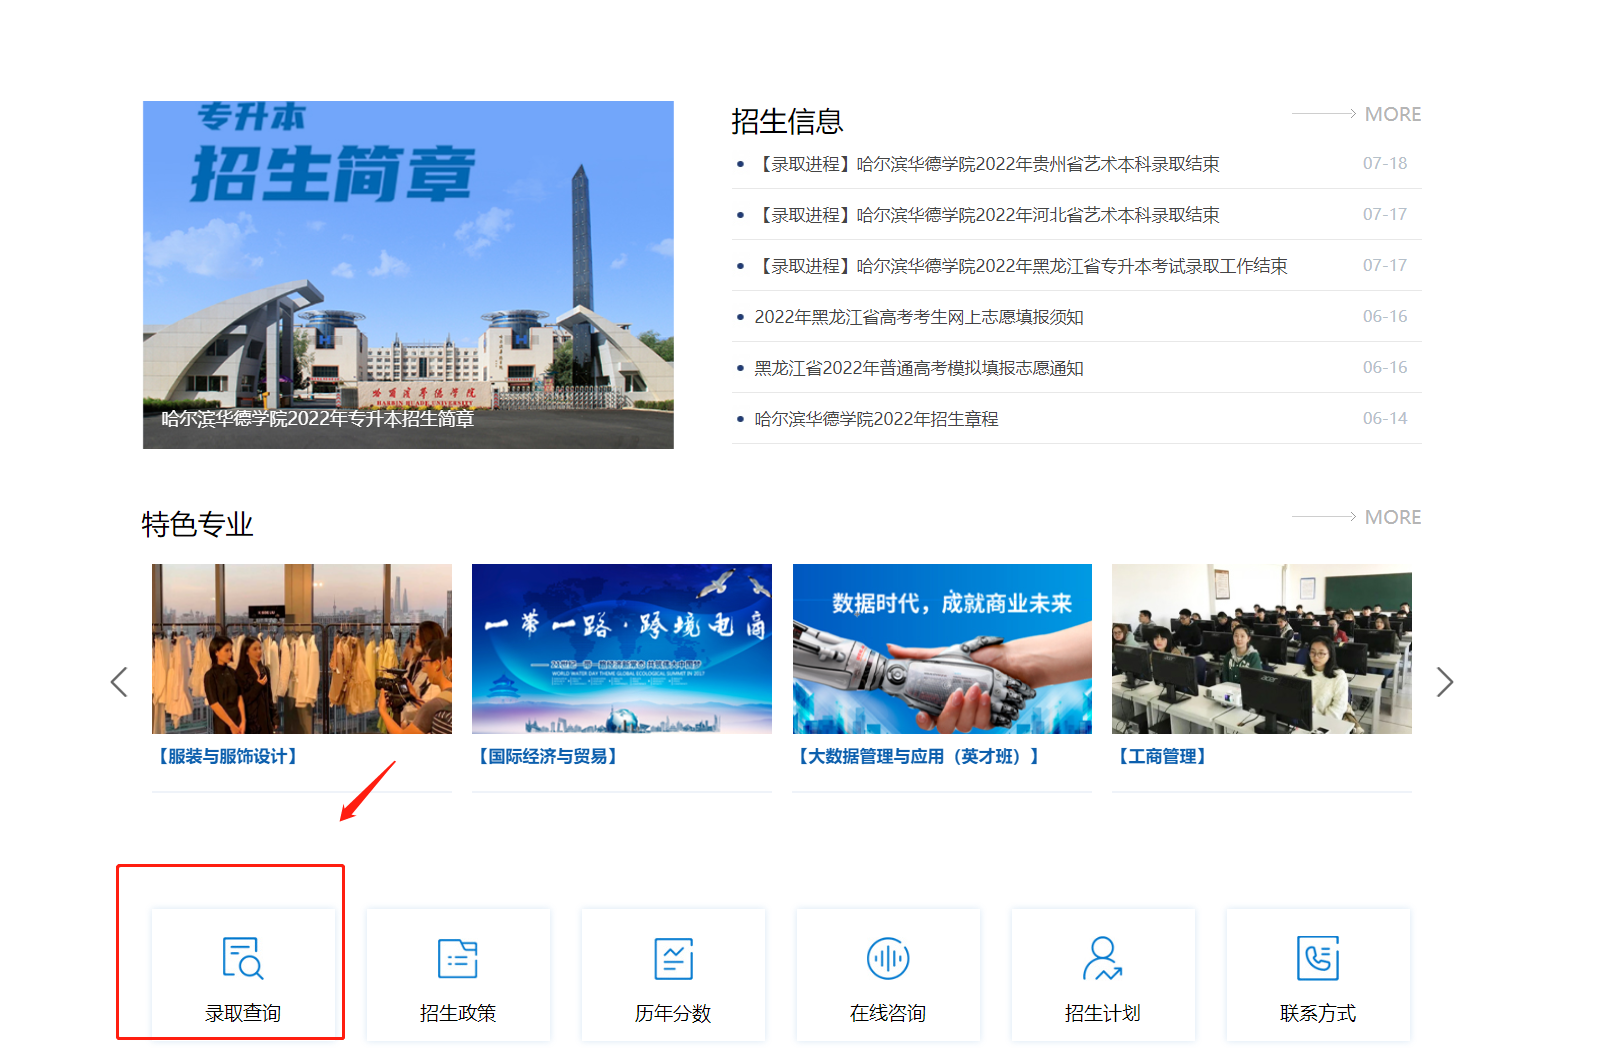Screen dimensions: 1618x1062
Task: Select the 国际经济与贸易 major title link
Action: coord(548,757)
